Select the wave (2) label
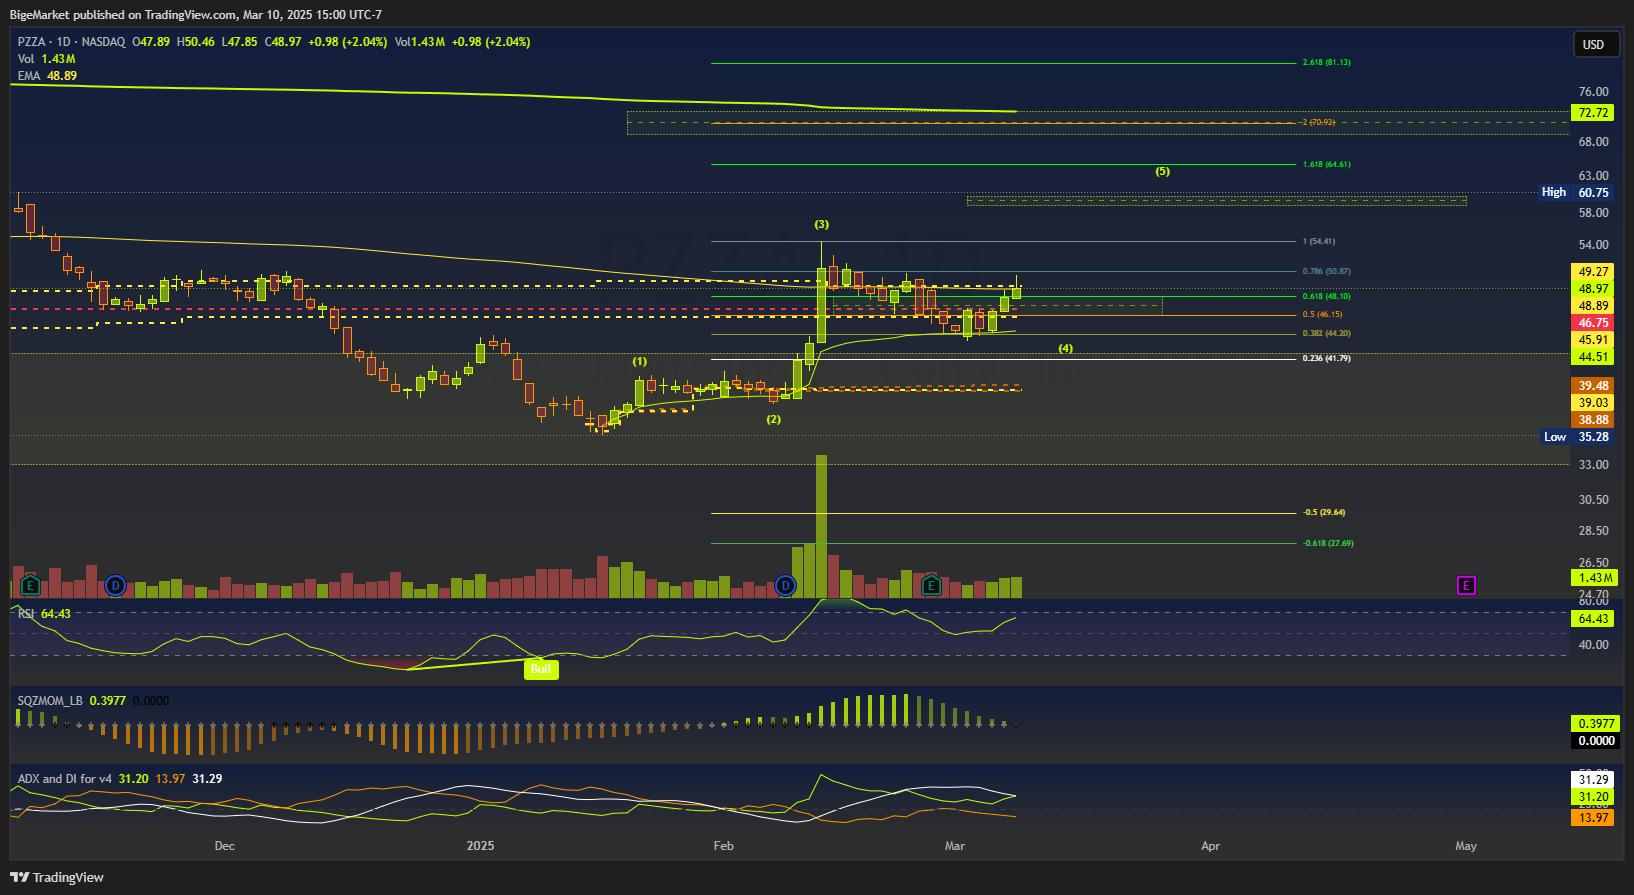 [773, 419]
